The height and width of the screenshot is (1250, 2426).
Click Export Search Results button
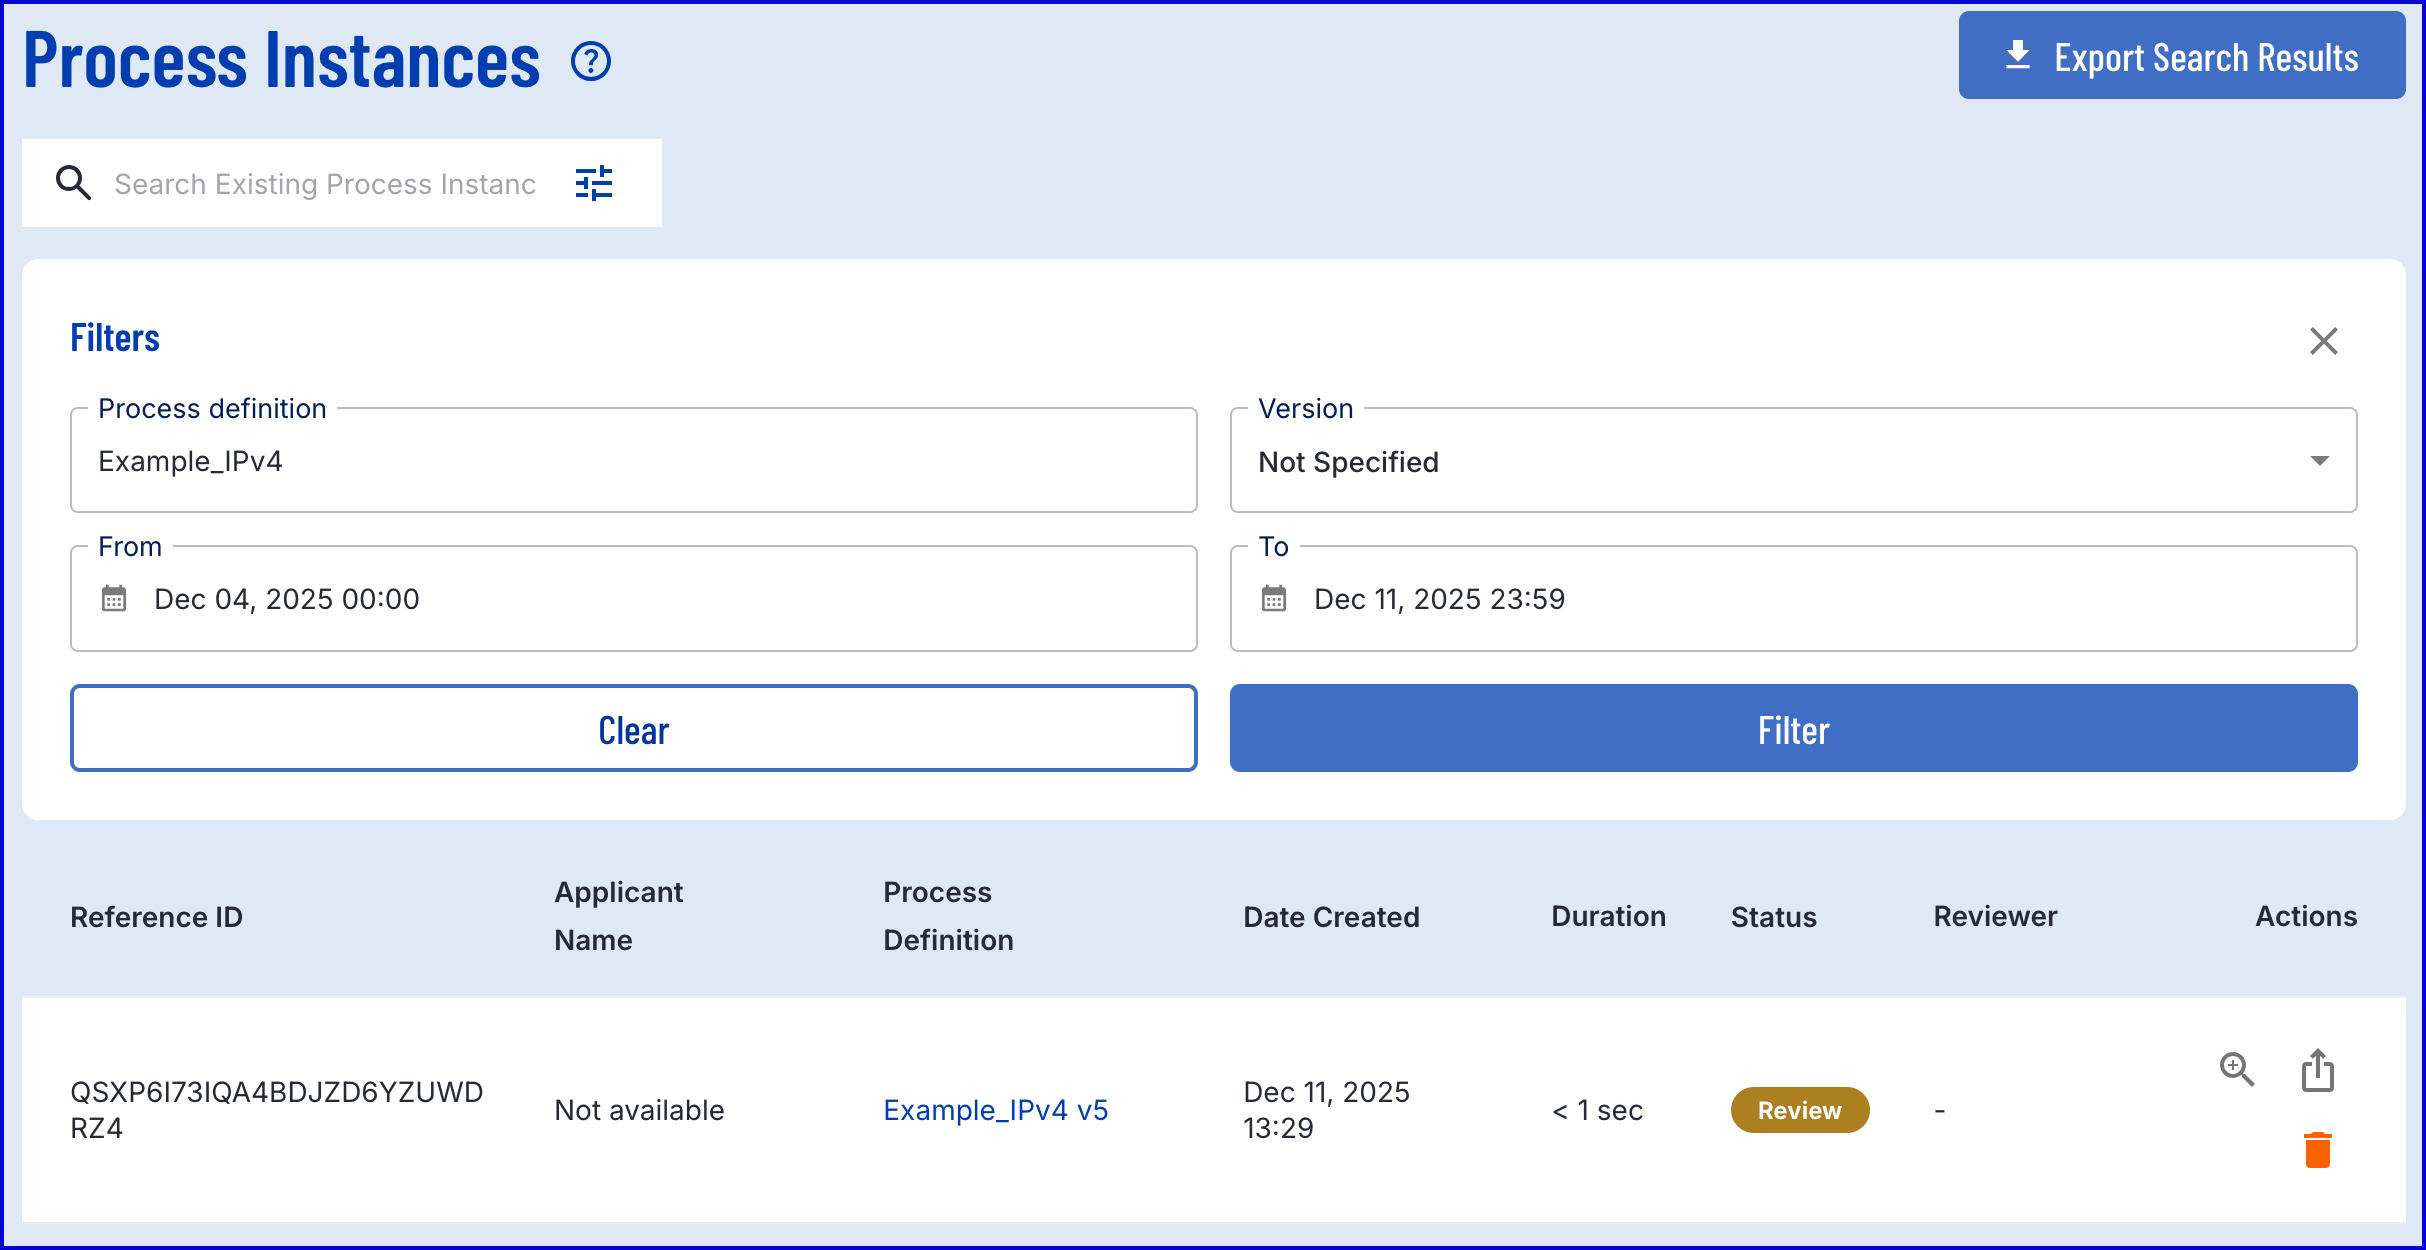tap(2181, 56)
